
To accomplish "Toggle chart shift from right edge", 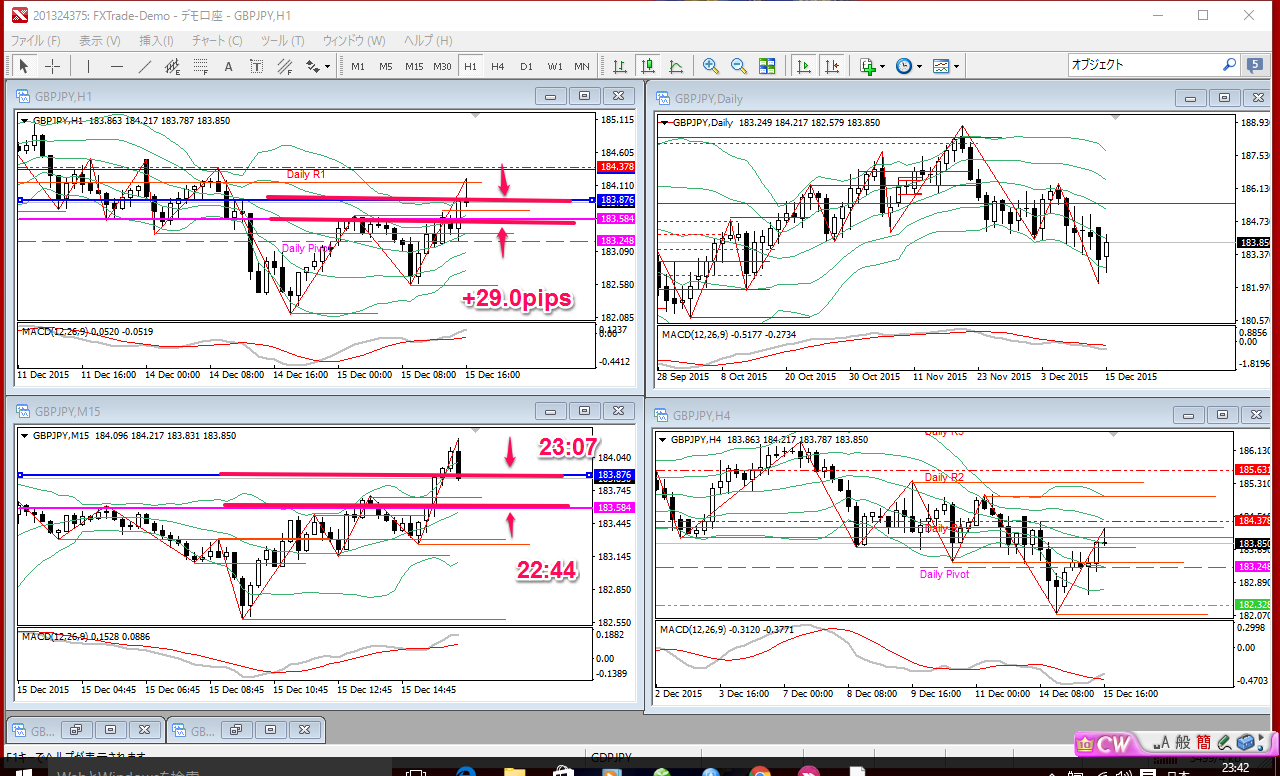I will click(831, 66).
